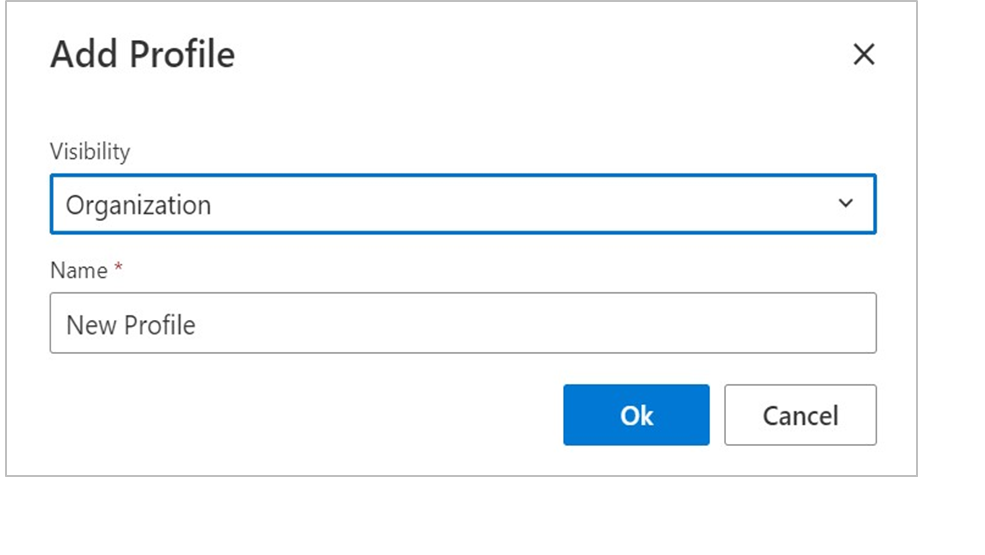Select the Organization value in Visibility combo box

pos(138,205)
